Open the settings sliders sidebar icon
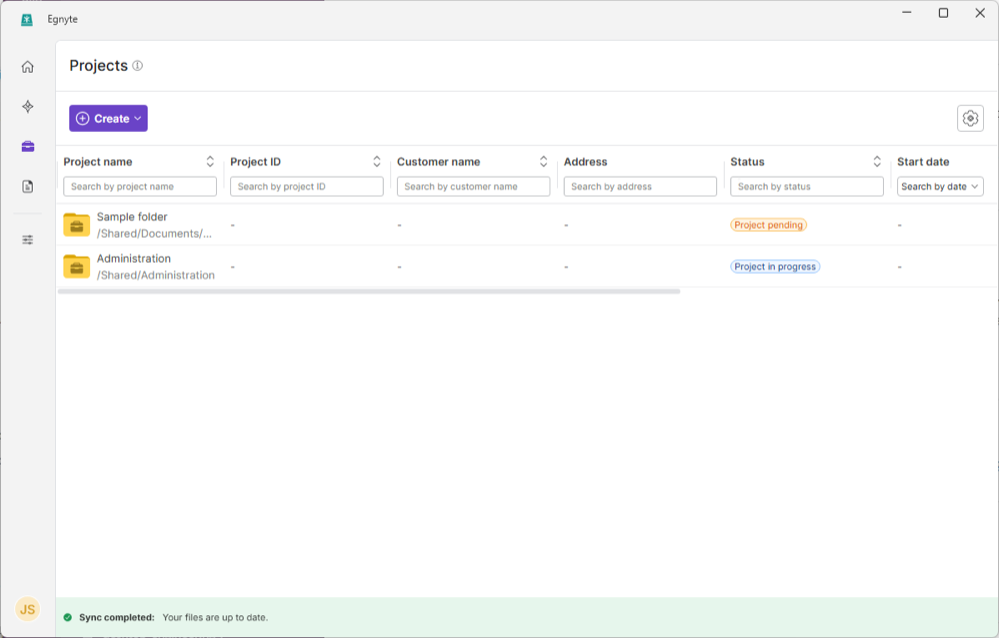This screenshot has height=638, width=999. point(28,240)
